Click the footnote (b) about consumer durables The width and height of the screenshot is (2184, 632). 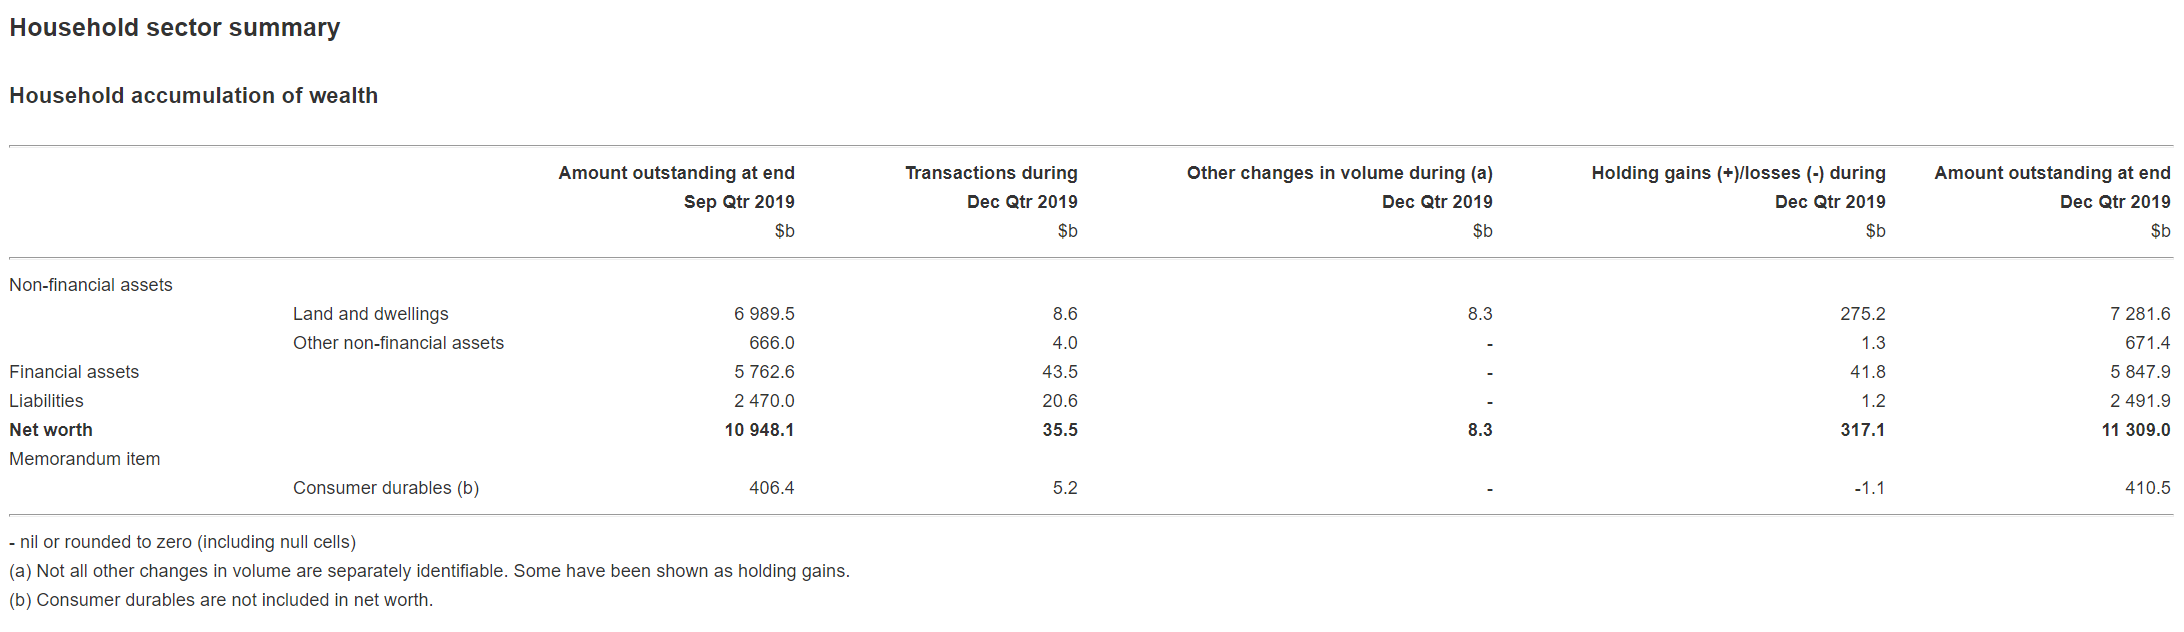(221, 600)
